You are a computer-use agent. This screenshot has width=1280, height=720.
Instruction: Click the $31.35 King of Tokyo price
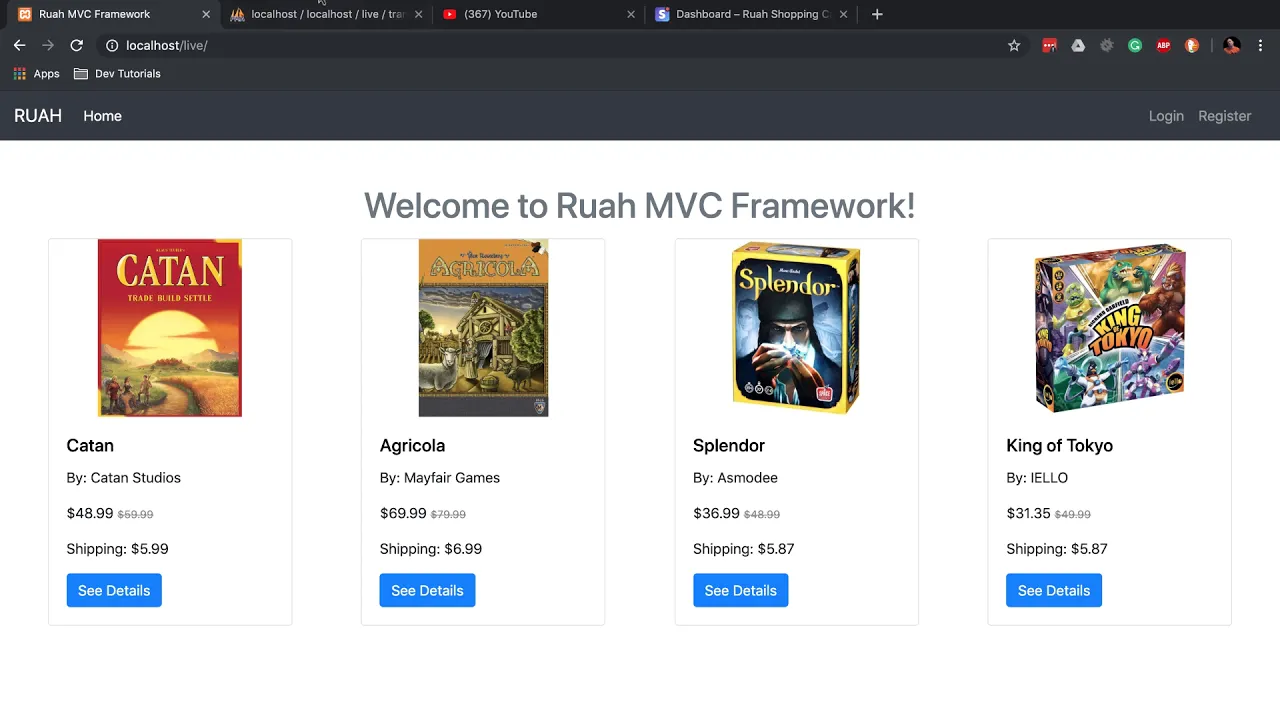point(1029,513)
